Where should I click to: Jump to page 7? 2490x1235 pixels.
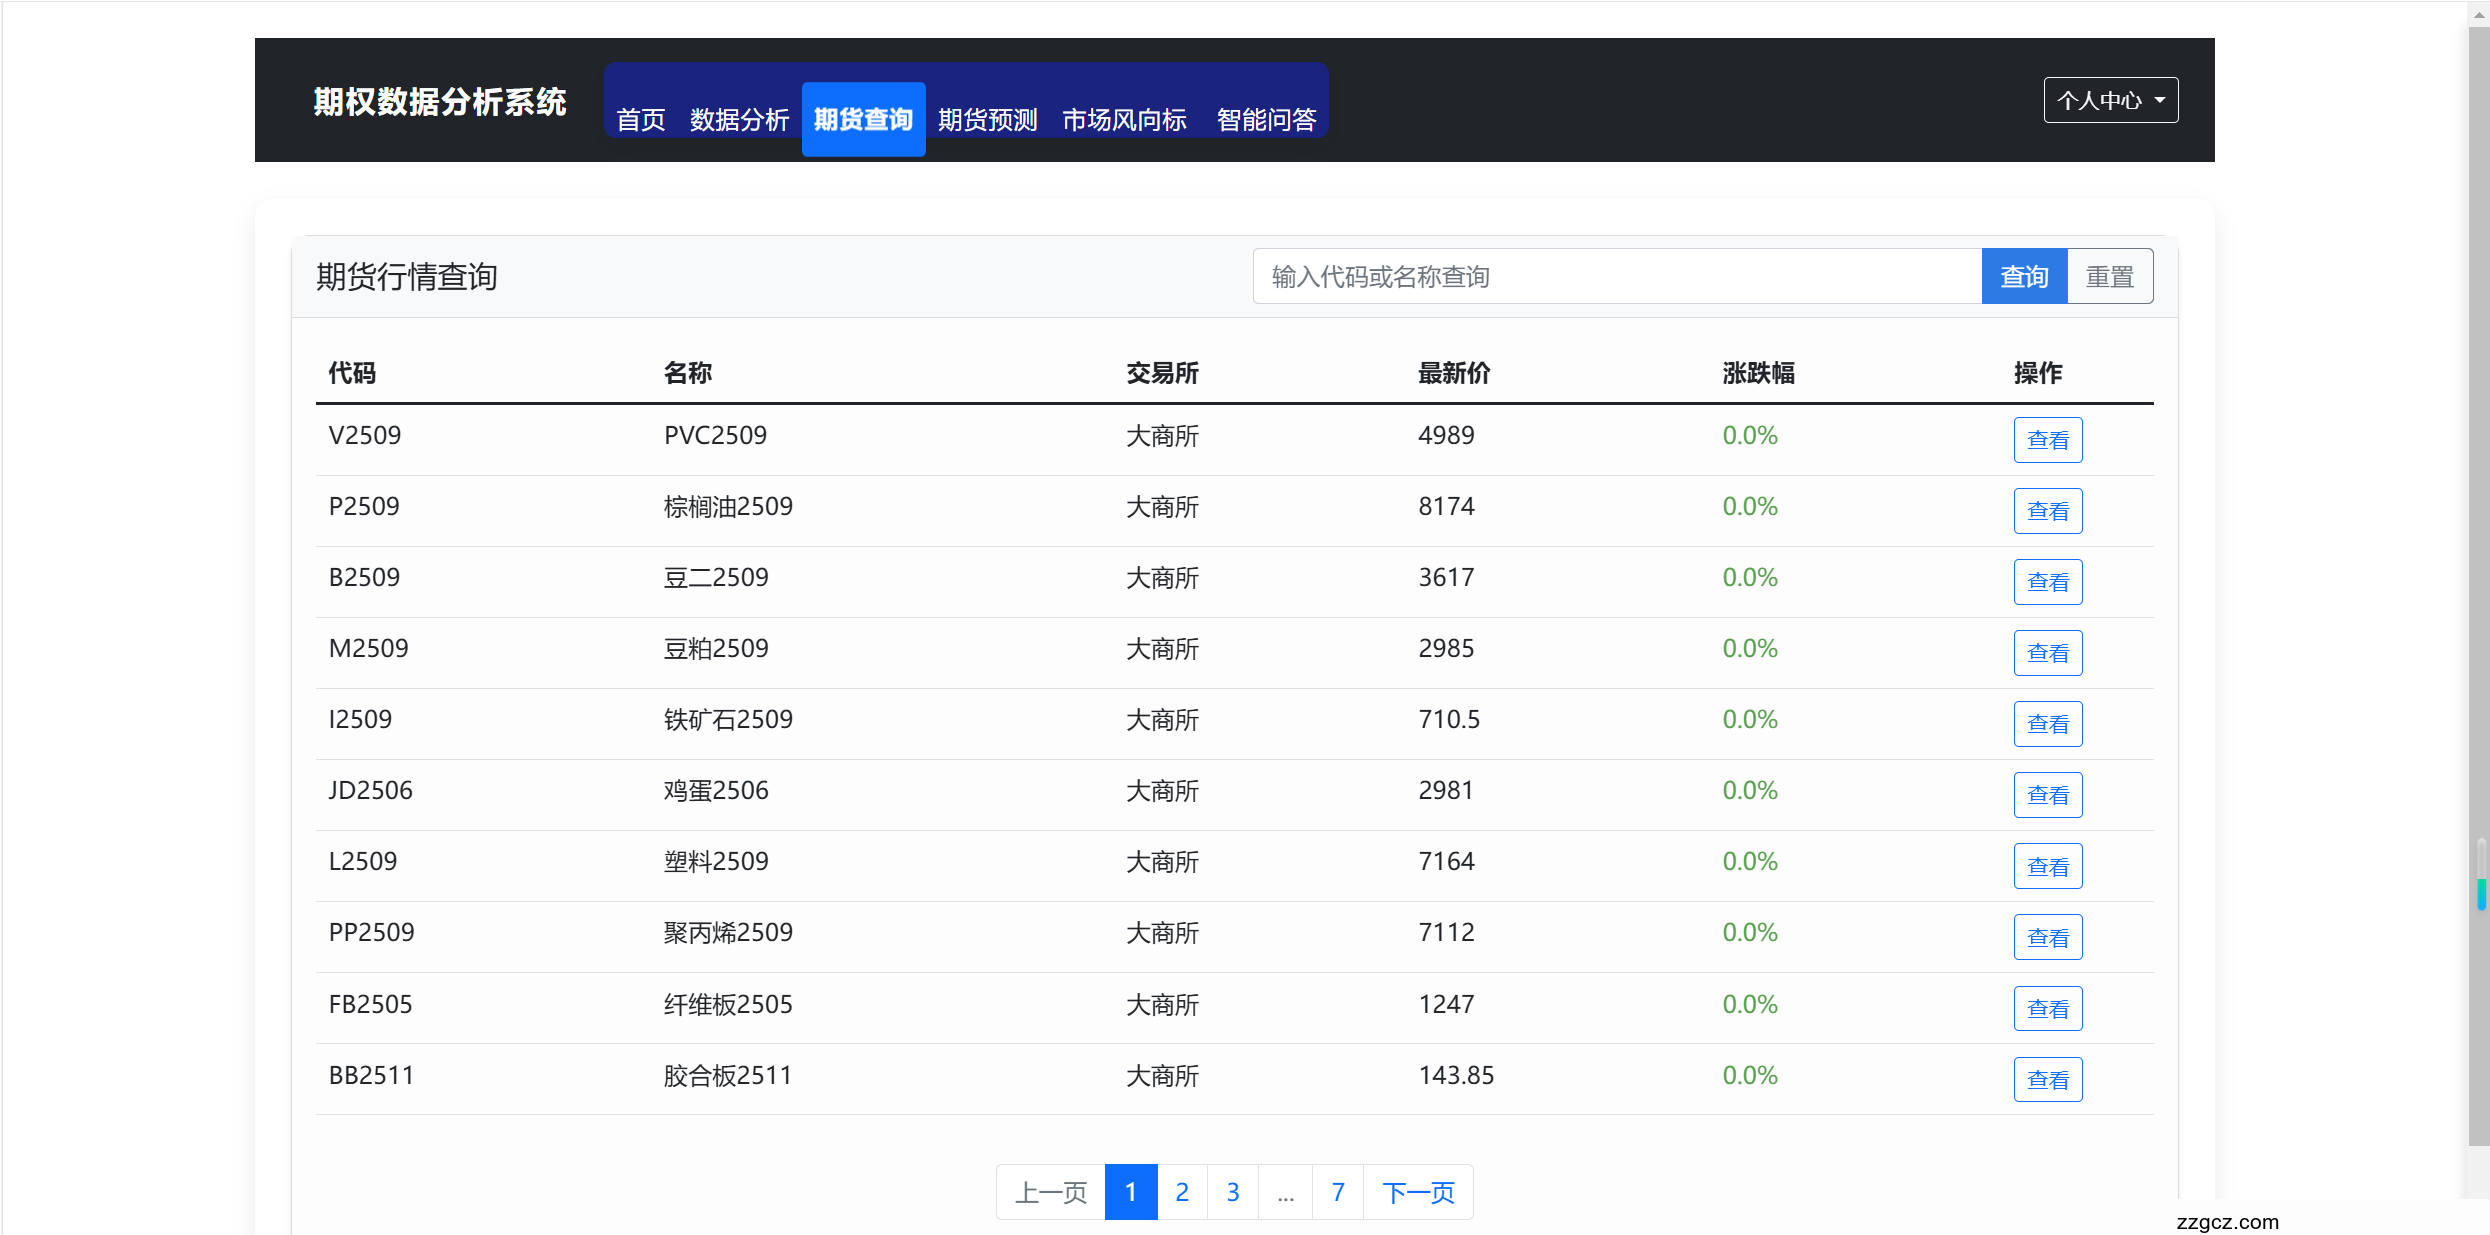pos(1337,1191)
